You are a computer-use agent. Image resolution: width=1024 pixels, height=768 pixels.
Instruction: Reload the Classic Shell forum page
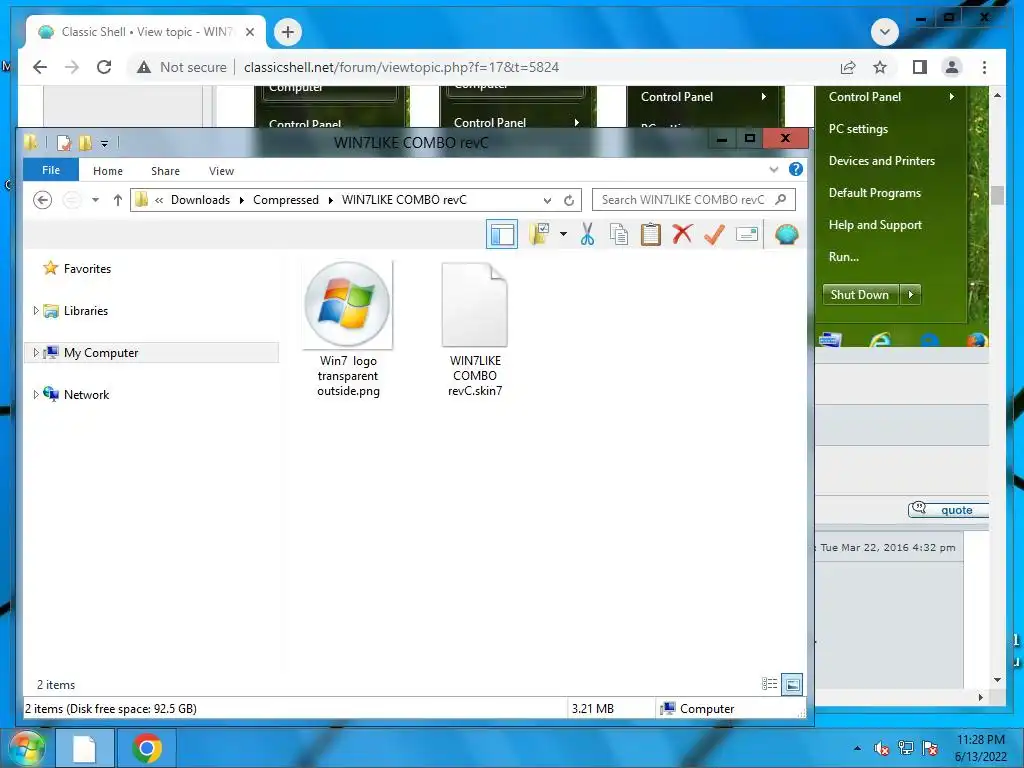coord(104,67)
